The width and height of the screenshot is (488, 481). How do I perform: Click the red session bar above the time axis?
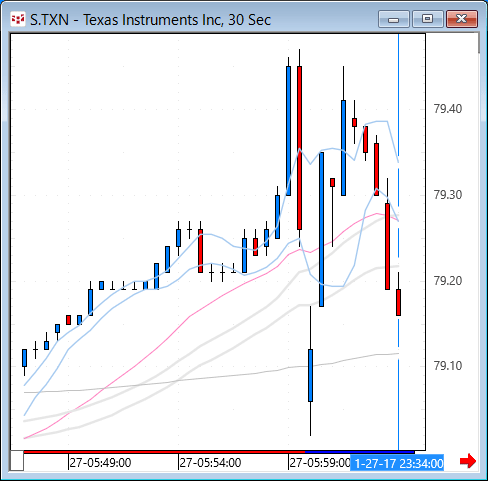pos(164,452)
